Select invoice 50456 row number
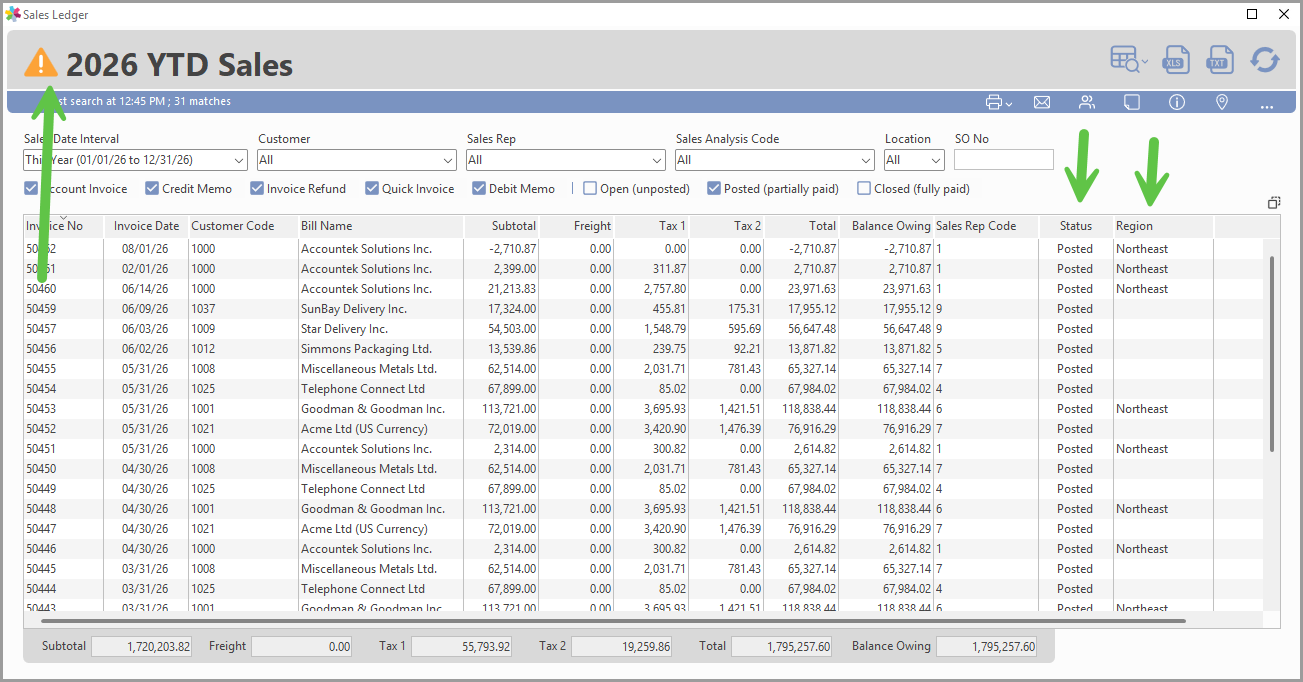This screenshot has width=1303, height=682. [41, 349]
